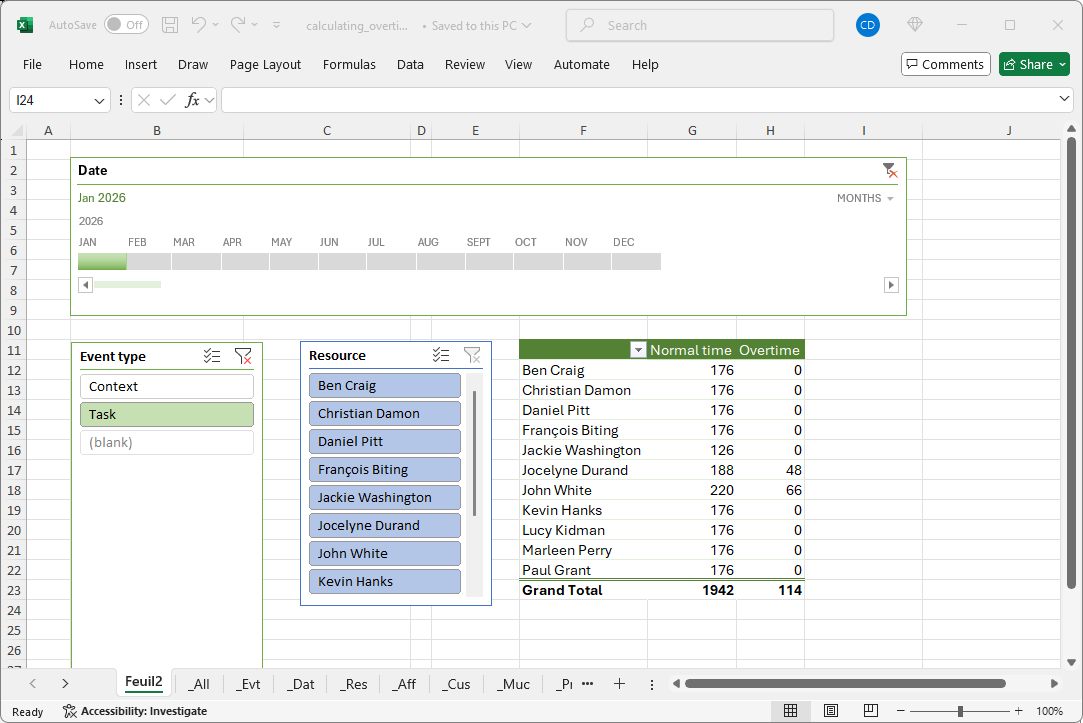Click the zoom slider handle
Image resolution: width=1083 pixels, height=723 pixels.
click(960, 711)
